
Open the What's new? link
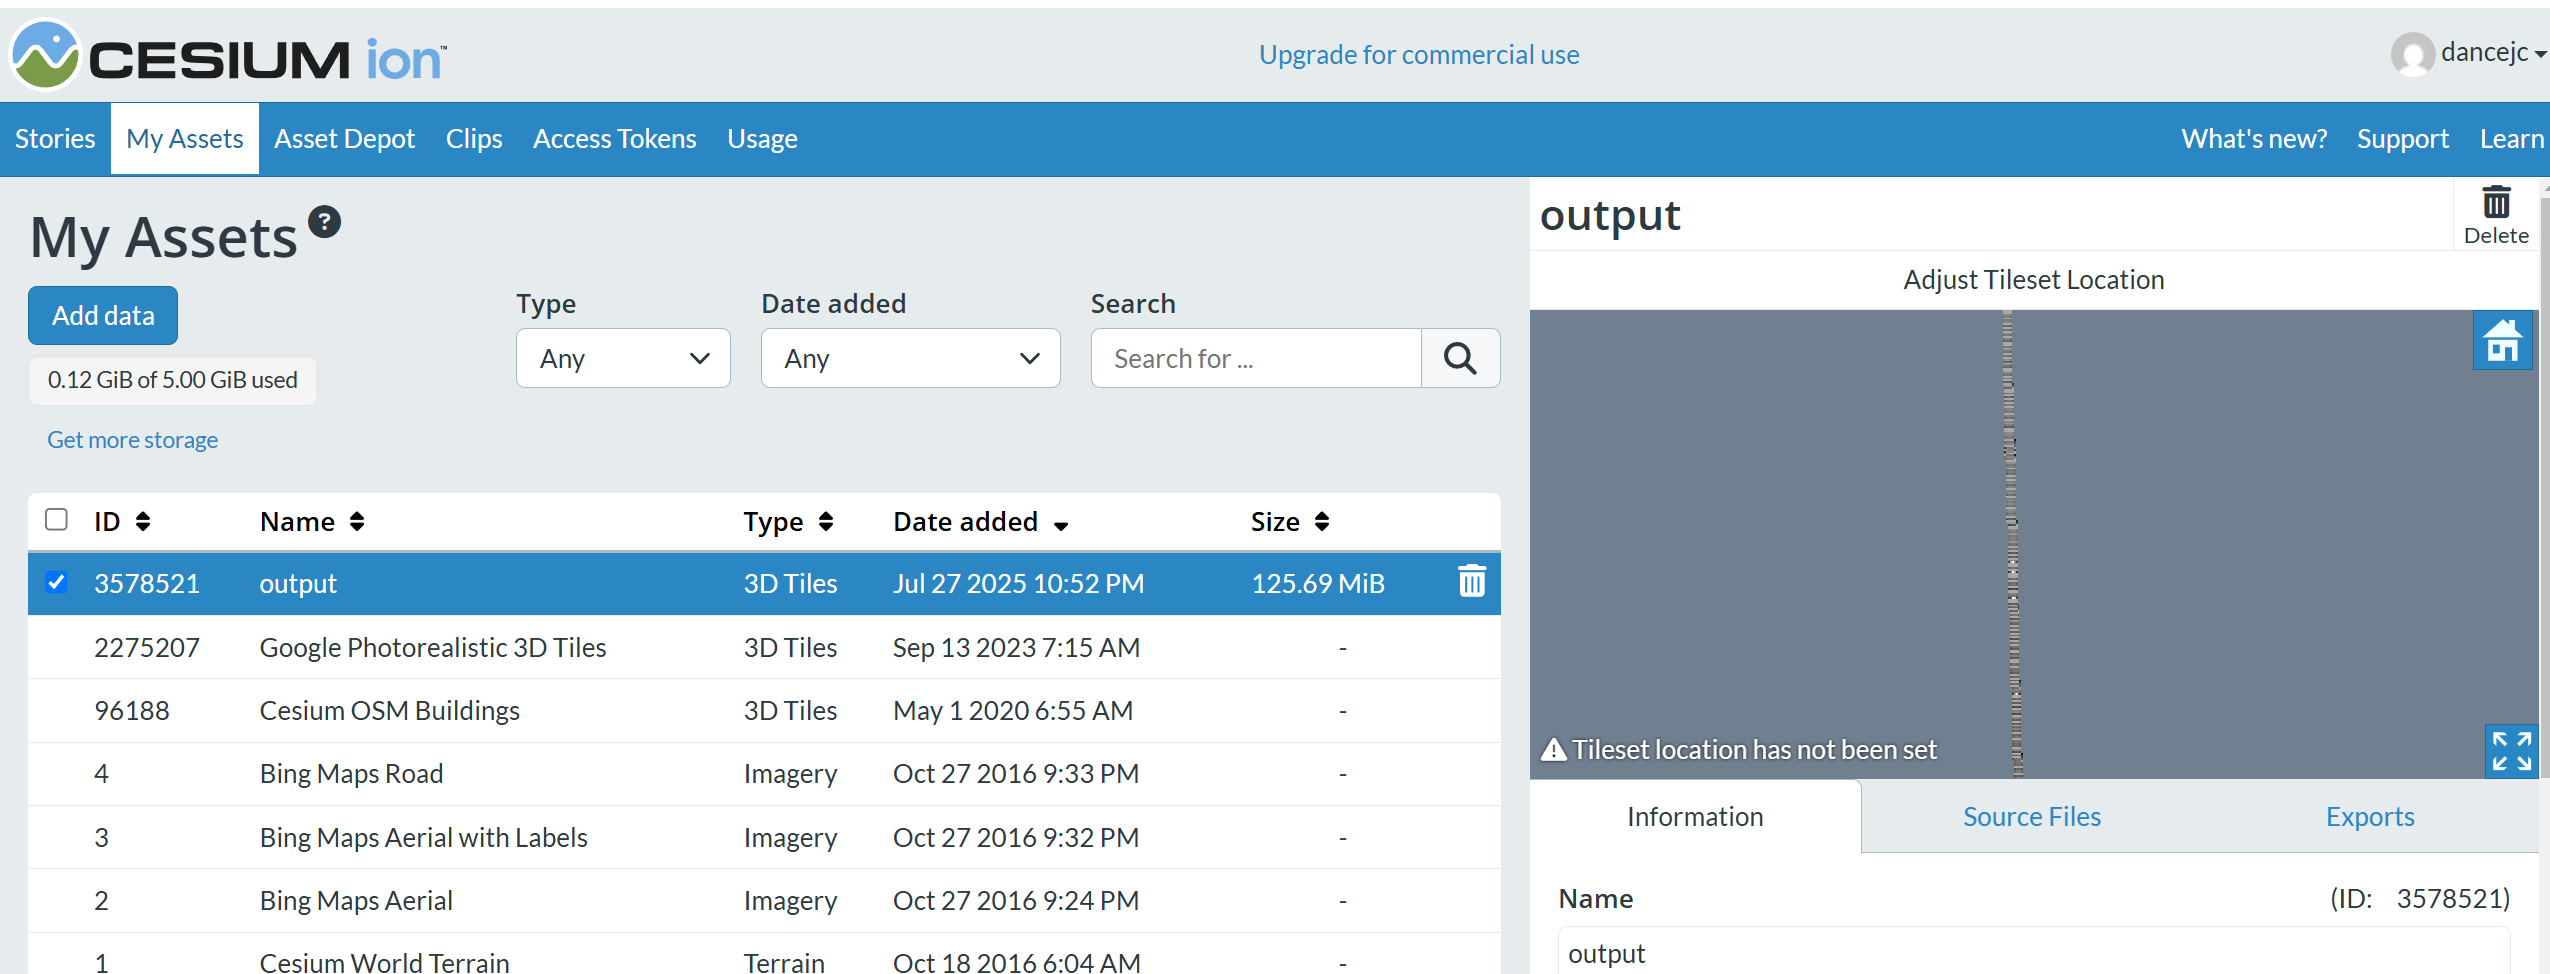[x=2254, y=138]
